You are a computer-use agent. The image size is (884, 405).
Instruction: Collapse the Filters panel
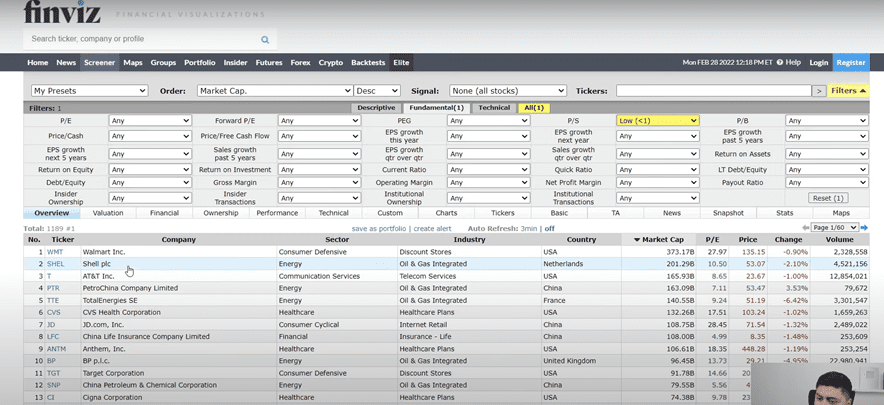(849, 91)
